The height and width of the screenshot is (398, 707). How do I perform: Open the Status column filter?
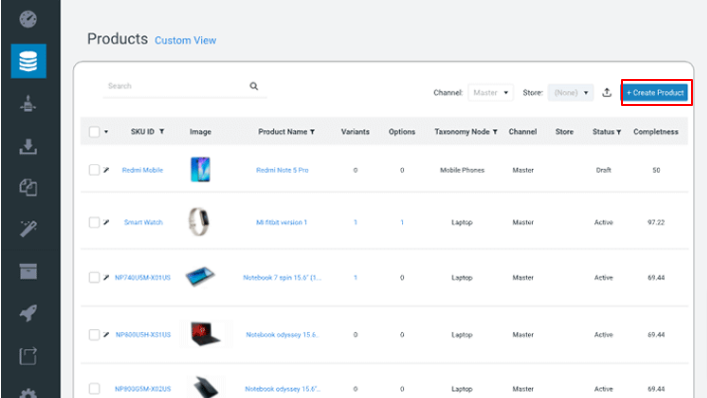(x=619, y=132)
